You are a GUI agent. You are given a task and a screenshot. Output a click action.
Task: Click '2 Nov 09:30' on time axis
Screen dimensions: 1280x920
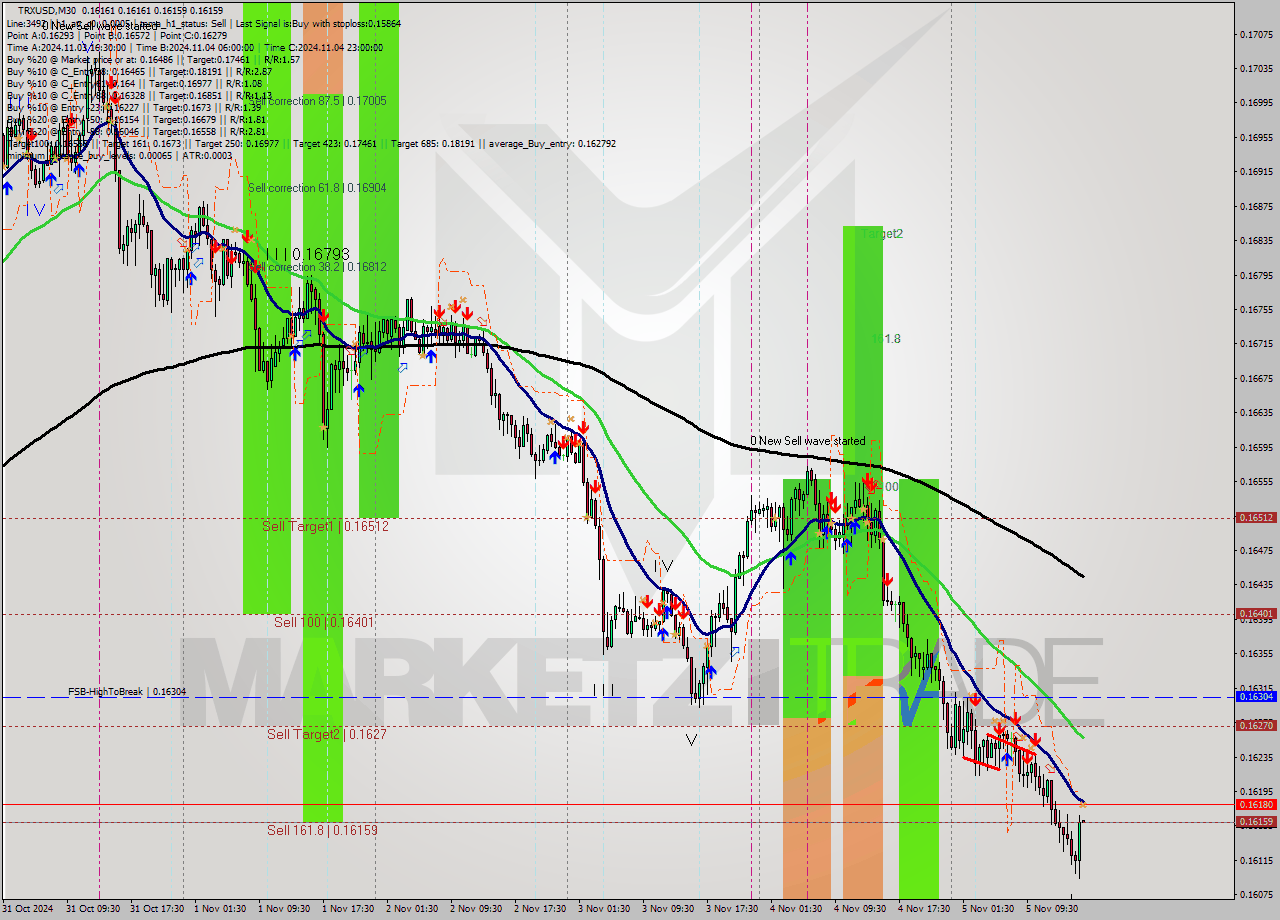pos(477,909)
